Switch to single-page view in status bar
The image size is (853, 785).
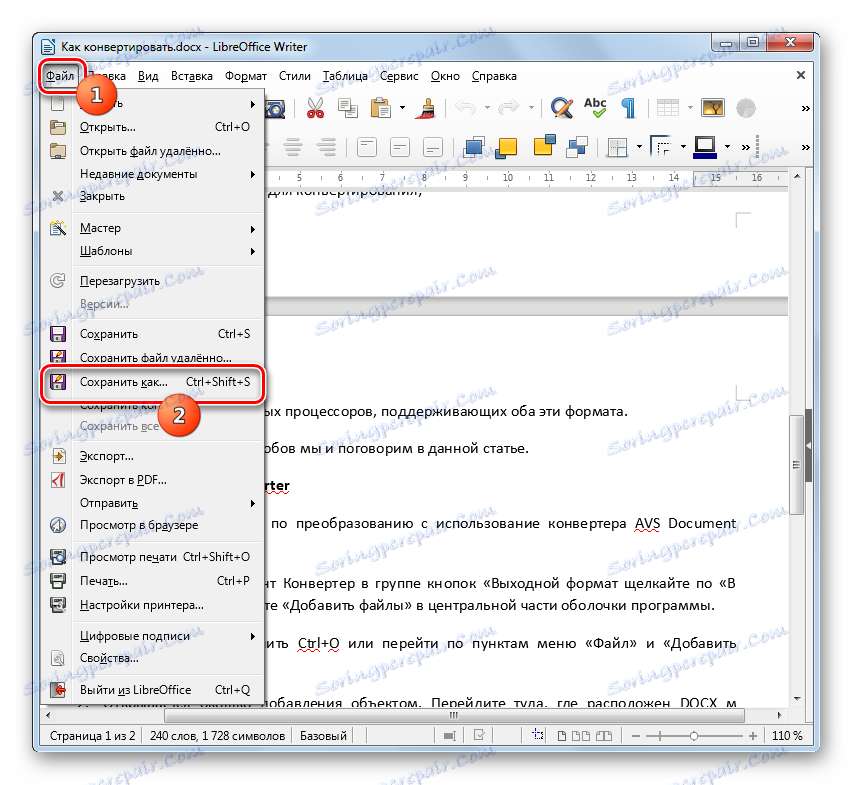point(562,735)
